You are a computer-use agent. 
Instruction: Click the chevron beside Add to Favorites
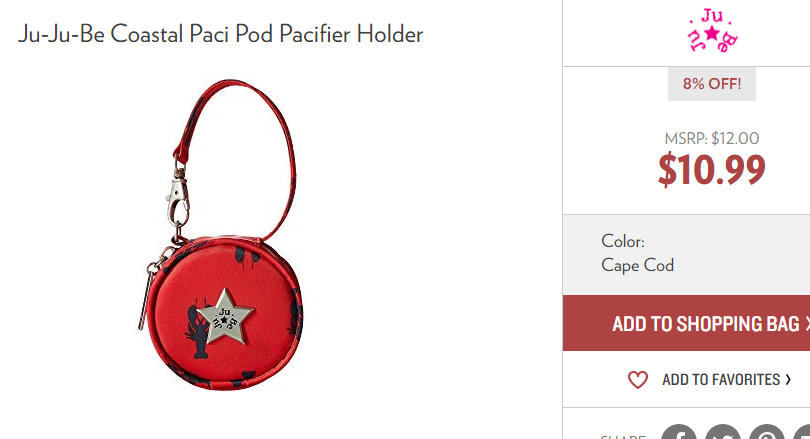click(788, 380)
